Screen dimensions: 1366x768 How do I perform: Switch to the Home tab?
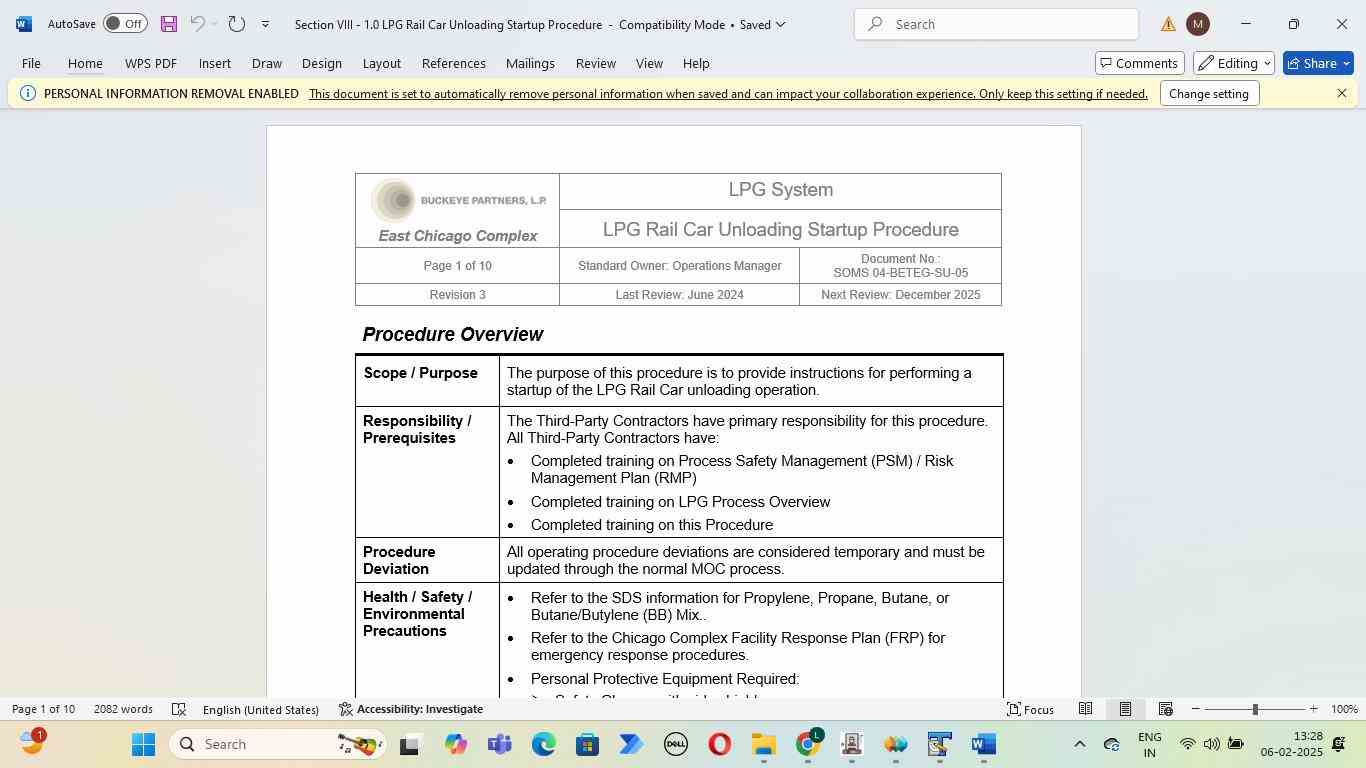coord(85,63)
